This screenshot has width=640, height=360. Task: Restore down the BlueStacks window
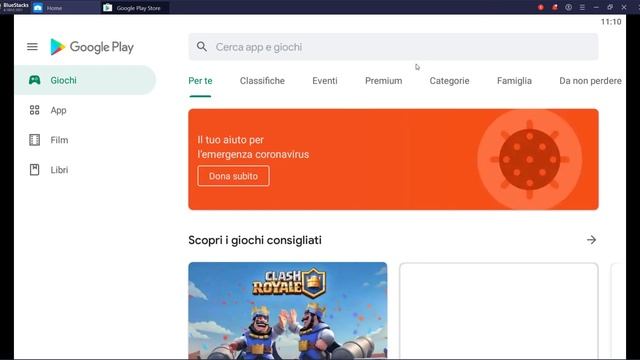click(x=610, y=7)
